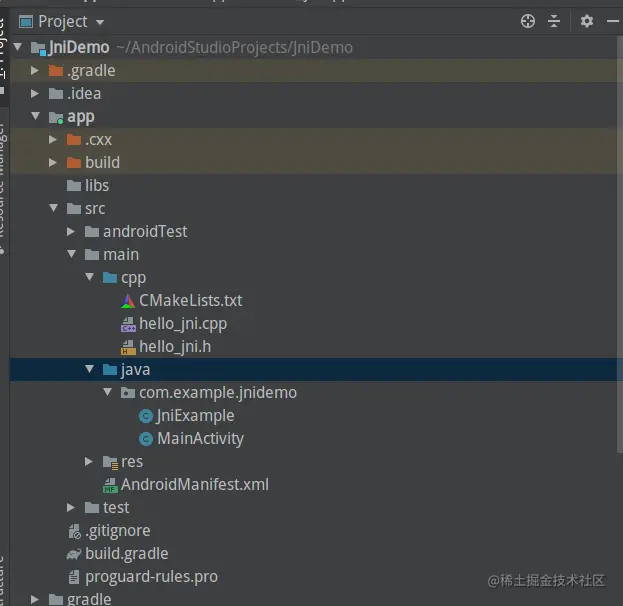Select the AndroidManifest.xml file name
Viewport: 623px width, 606px height.
195,484
